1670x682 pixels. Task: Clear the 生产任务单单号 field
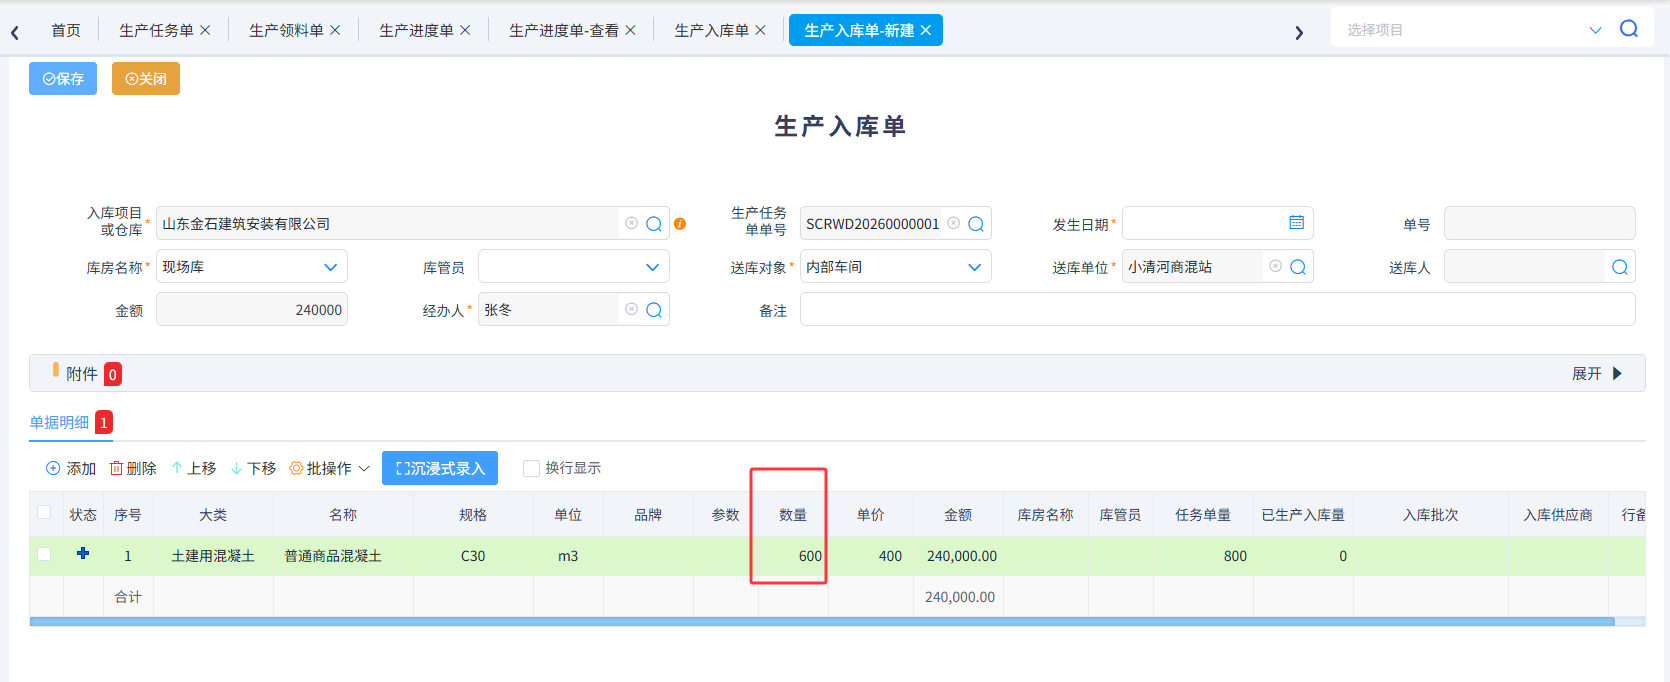pyautogui.click(x=953, y=223)
